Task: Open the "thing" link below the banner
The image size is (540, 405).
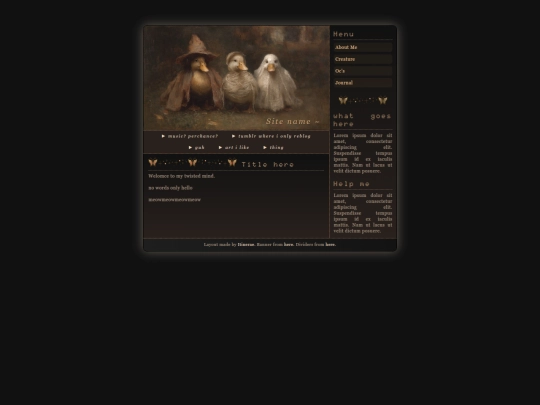Action: [273, 147]
